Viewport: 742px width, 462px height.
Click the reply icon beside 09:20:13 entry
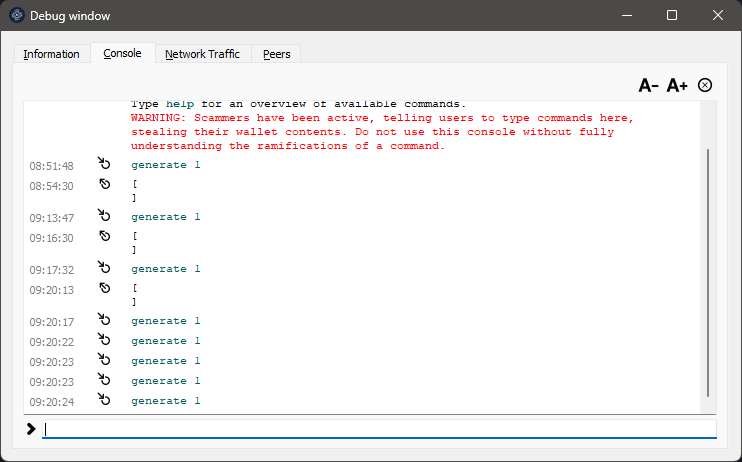[x=104, y=289]
